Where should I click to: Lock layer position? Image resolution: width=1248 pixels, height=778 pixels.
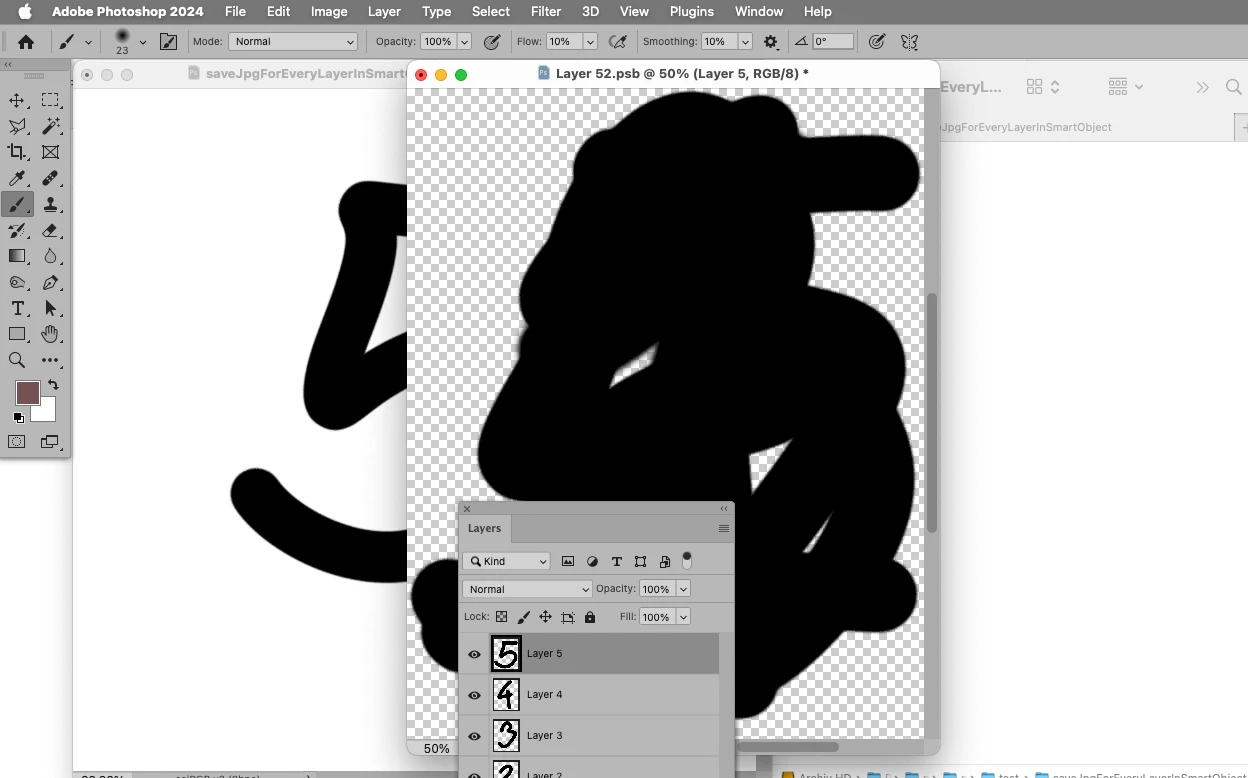coord(545,617)
